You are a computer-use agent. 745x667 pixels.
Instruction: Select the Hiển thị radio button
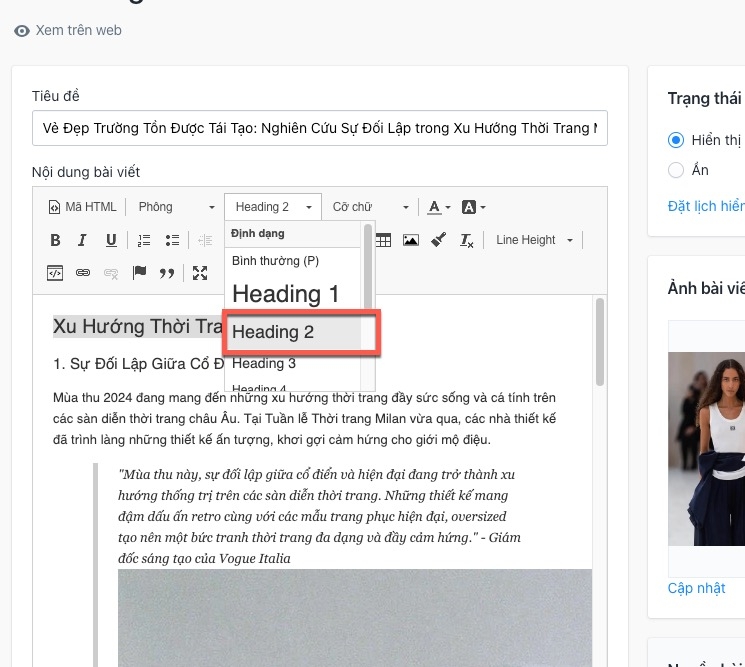point(676,140)
